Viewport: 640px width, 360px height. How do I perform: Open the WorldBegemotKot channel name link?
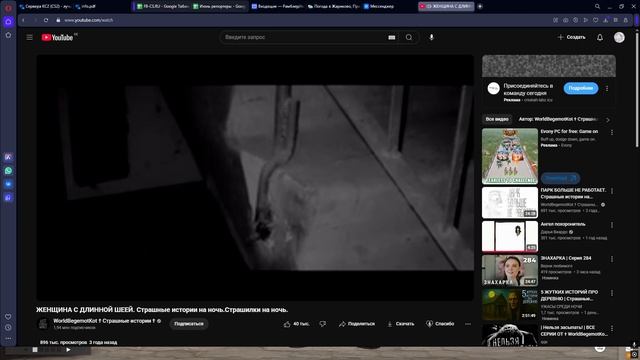pyautogui.click(x=104, y=321)
